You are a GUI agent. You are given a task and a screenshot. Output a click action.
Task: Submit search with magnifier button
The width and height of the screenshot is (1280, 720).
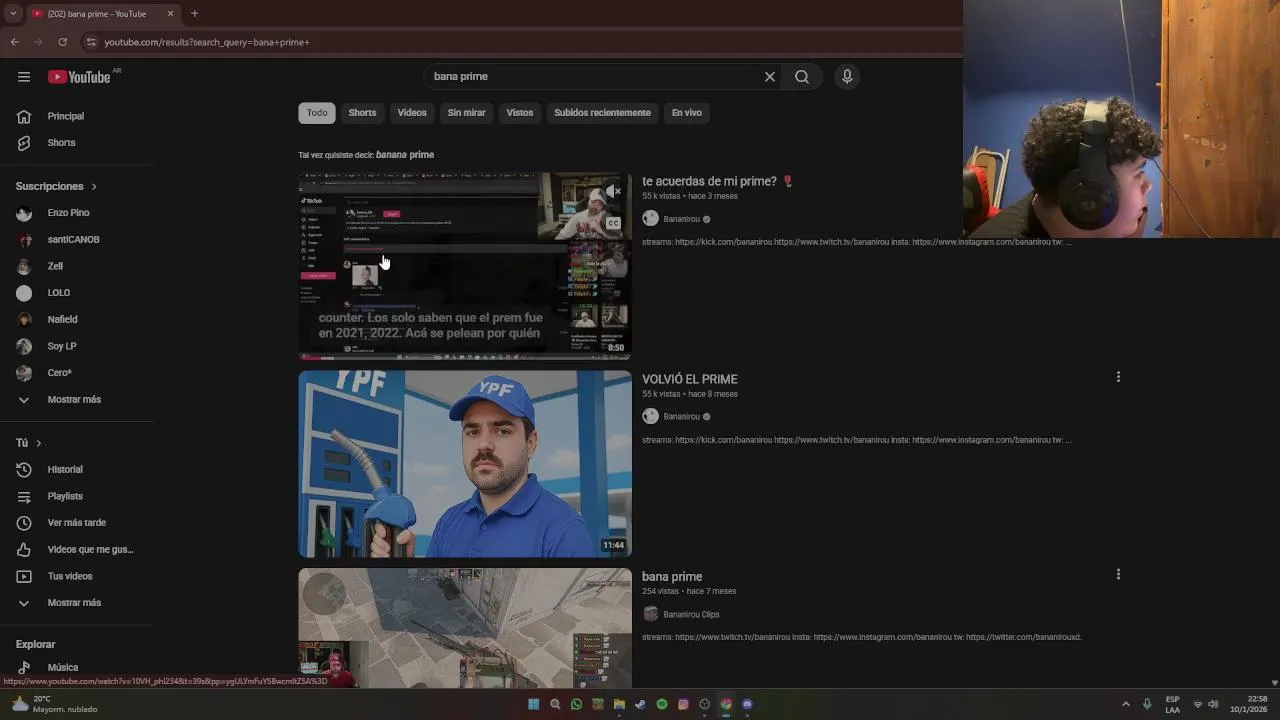click(x=802, y=77)
